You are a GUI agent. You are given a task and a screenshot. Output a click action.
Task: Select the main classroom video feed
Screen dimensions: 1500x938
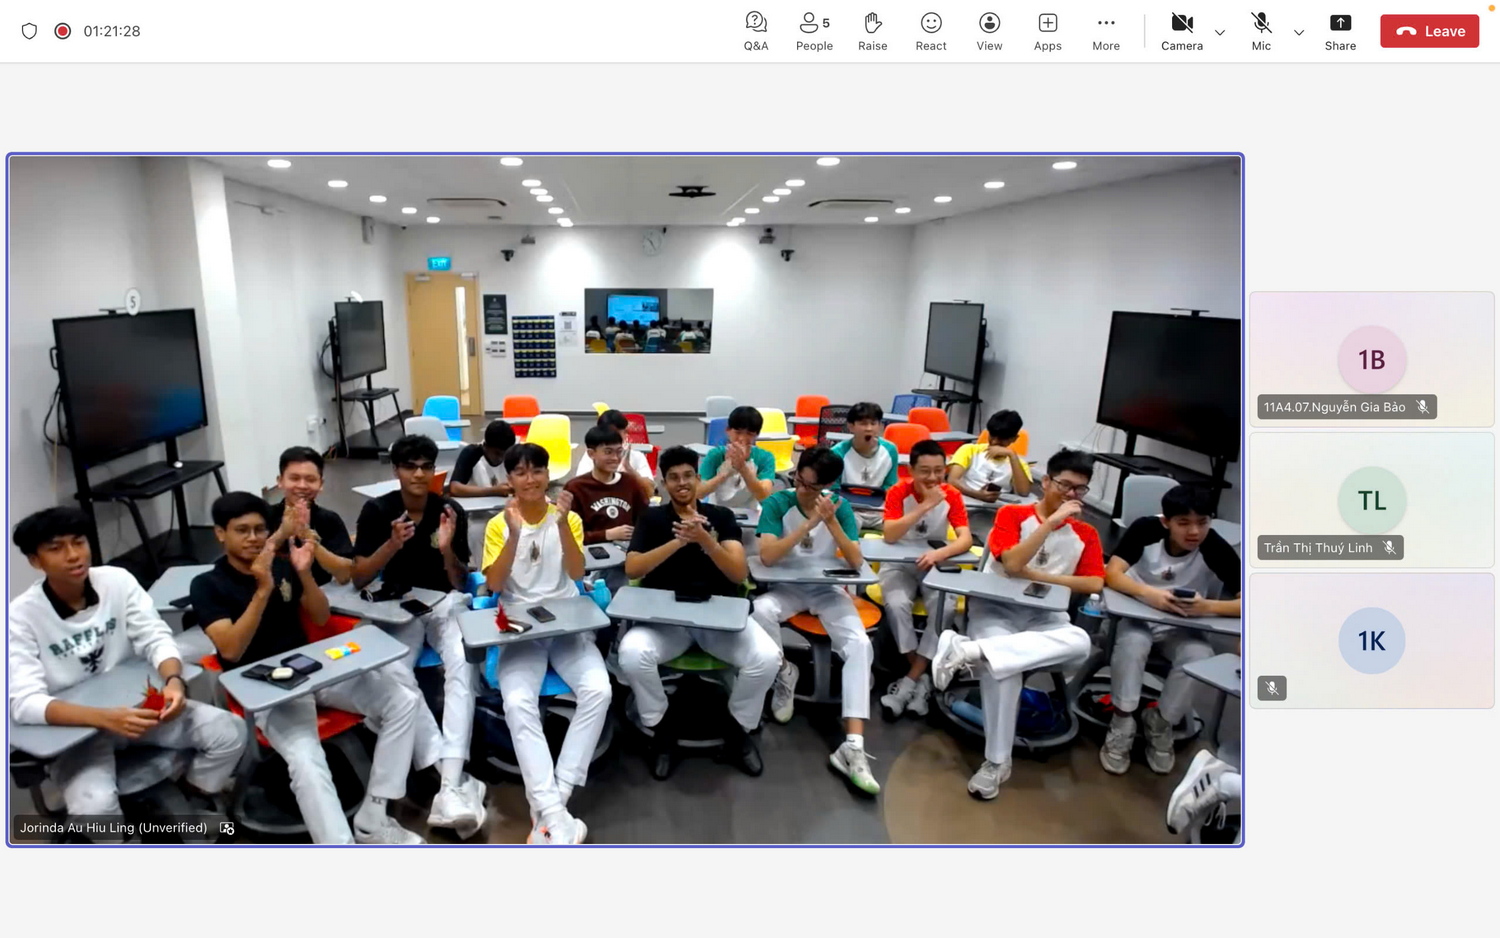625,500
